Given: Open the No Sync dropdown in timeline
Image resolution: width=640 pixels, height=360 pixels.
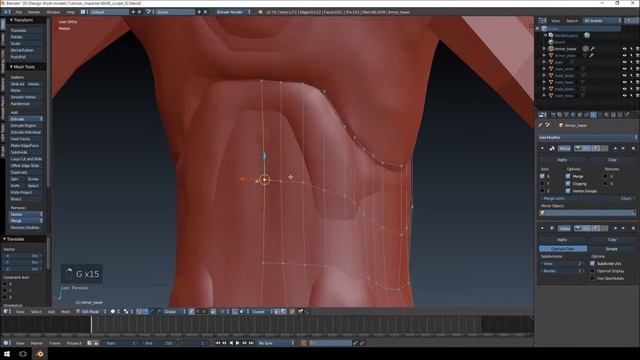Looking at the screenshot, I should tap(276, 343).
